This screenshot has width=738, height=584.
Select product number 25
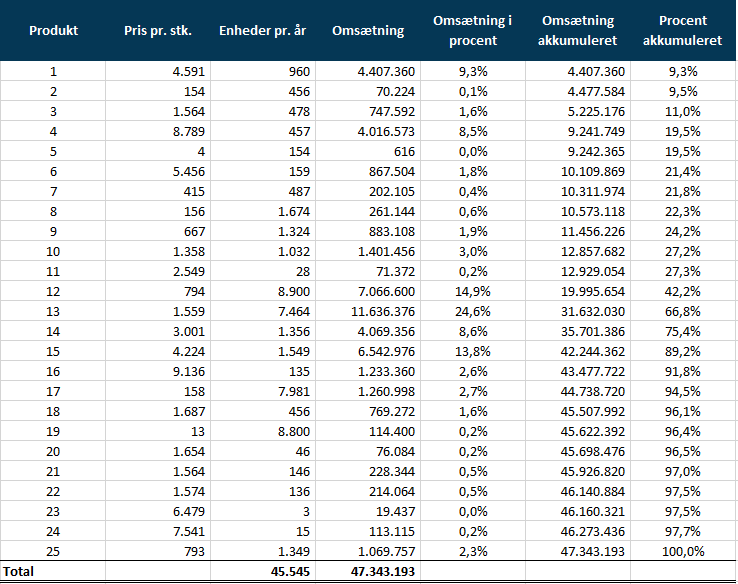53,552
